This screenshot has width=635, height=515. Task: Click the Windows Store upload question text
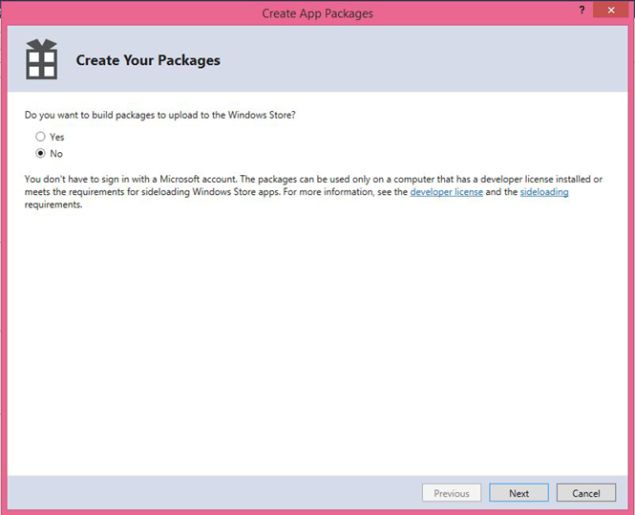coord(160,115)
